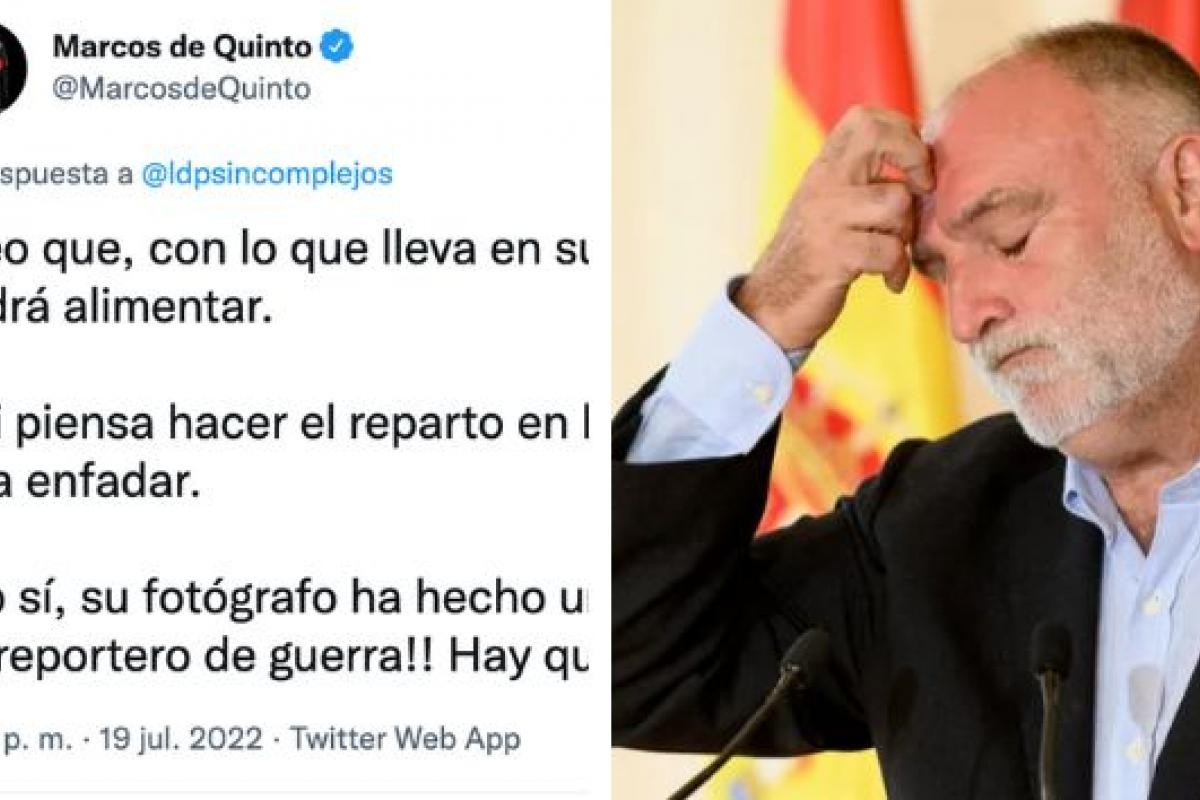Open the partially visible profile avatar
Screen dimensions: 1200x800
pyautogui.click(x=12, y=67)
